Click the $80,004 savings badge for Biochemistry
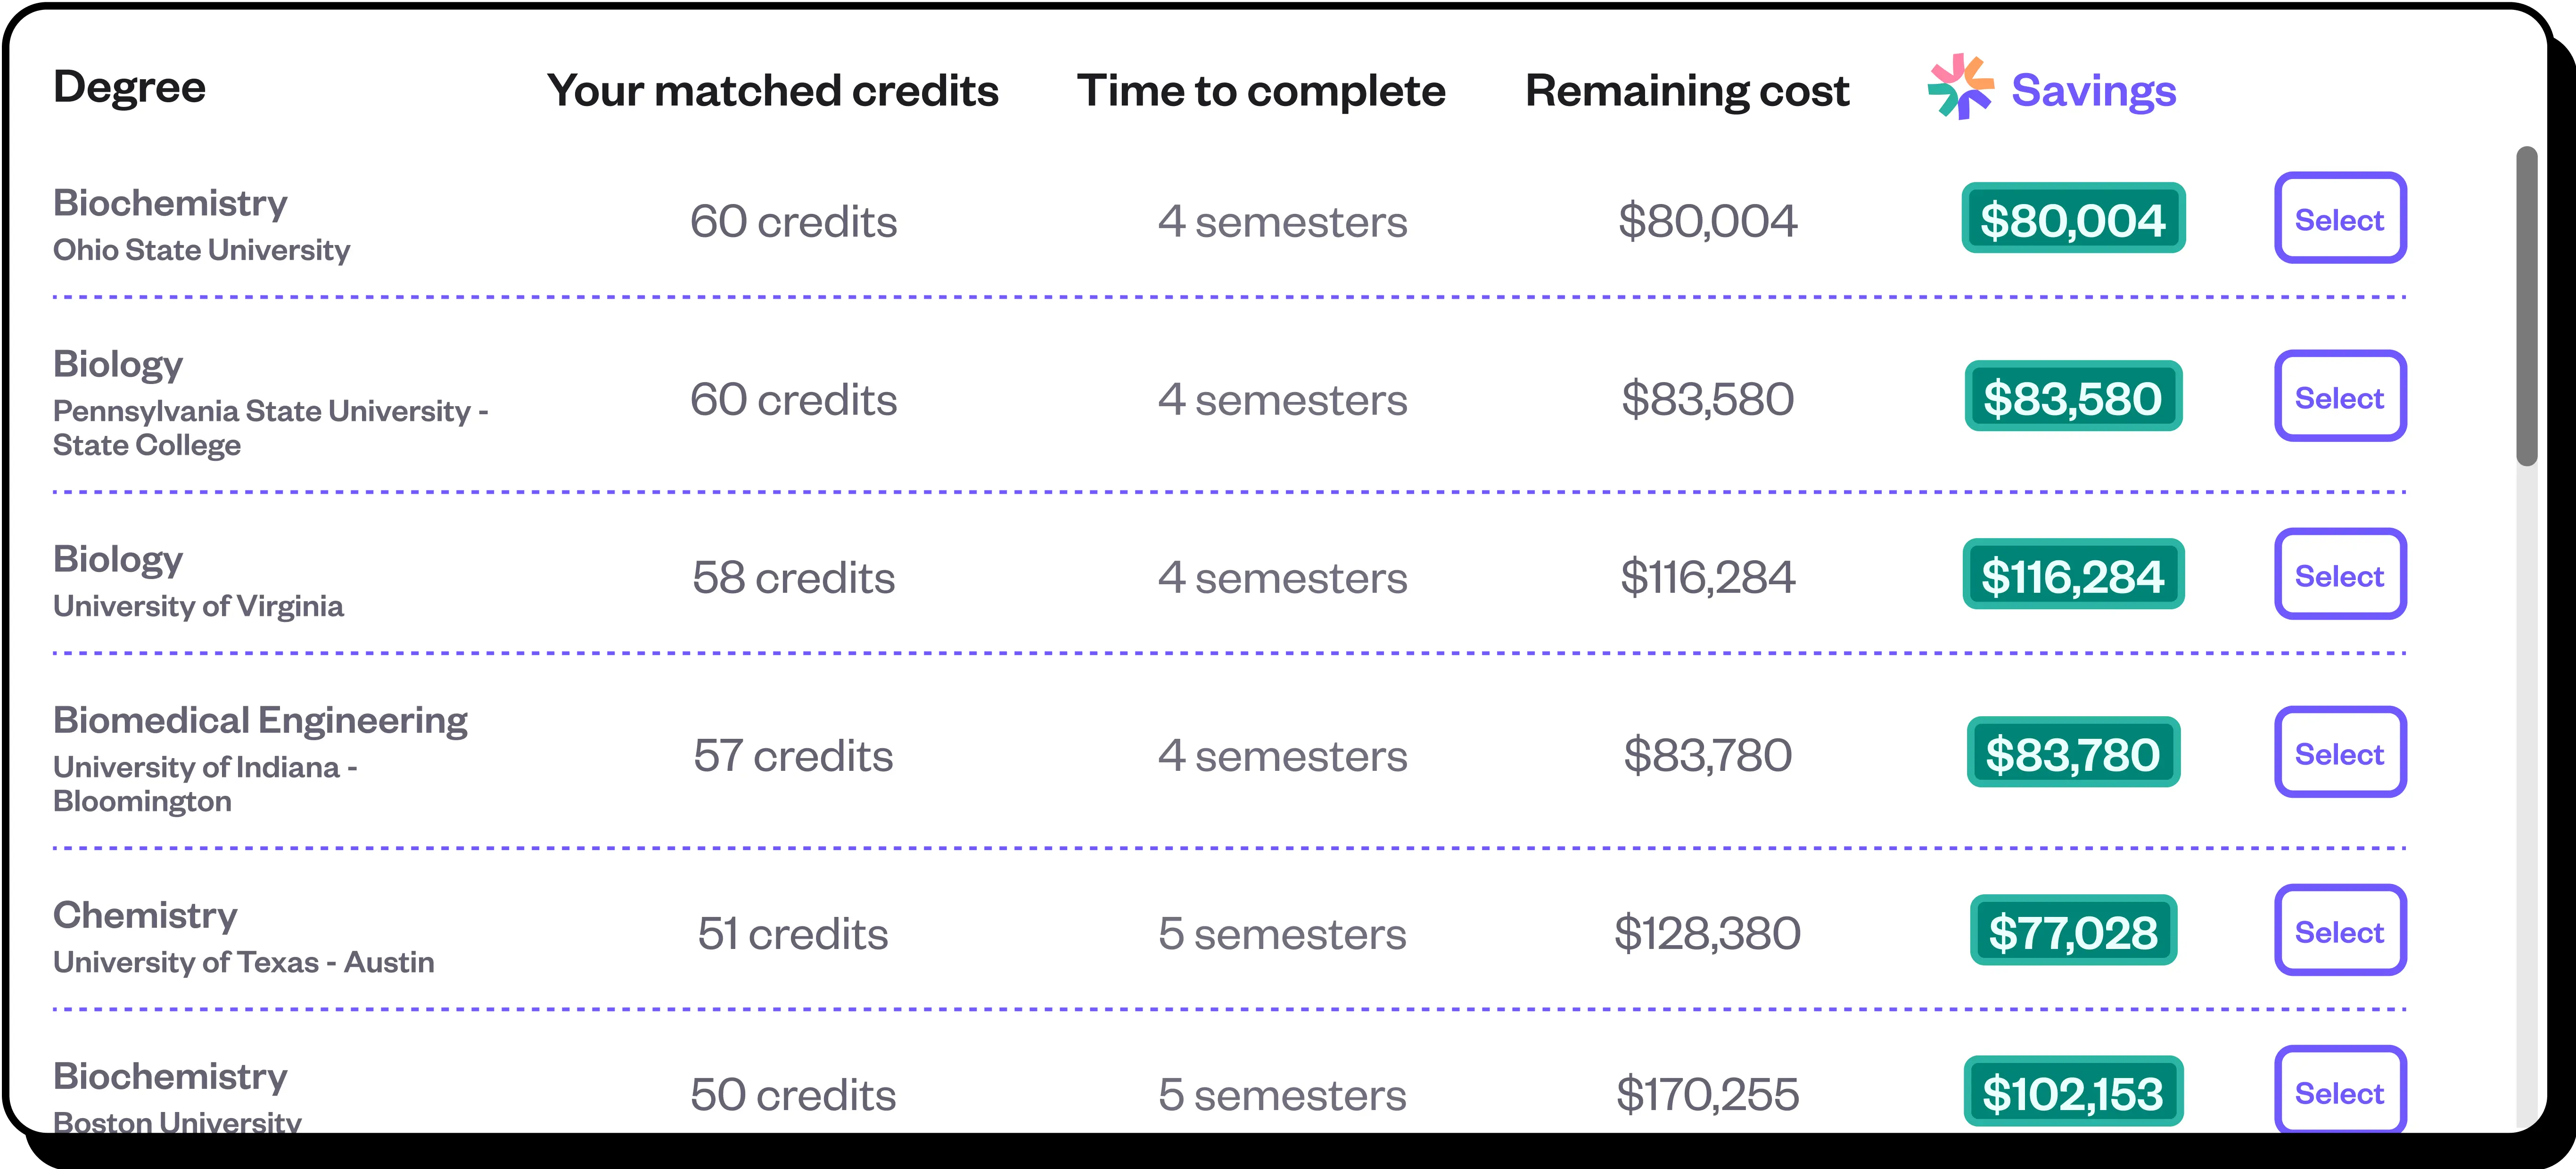 pyautogui.click(x=2073, y=218)
